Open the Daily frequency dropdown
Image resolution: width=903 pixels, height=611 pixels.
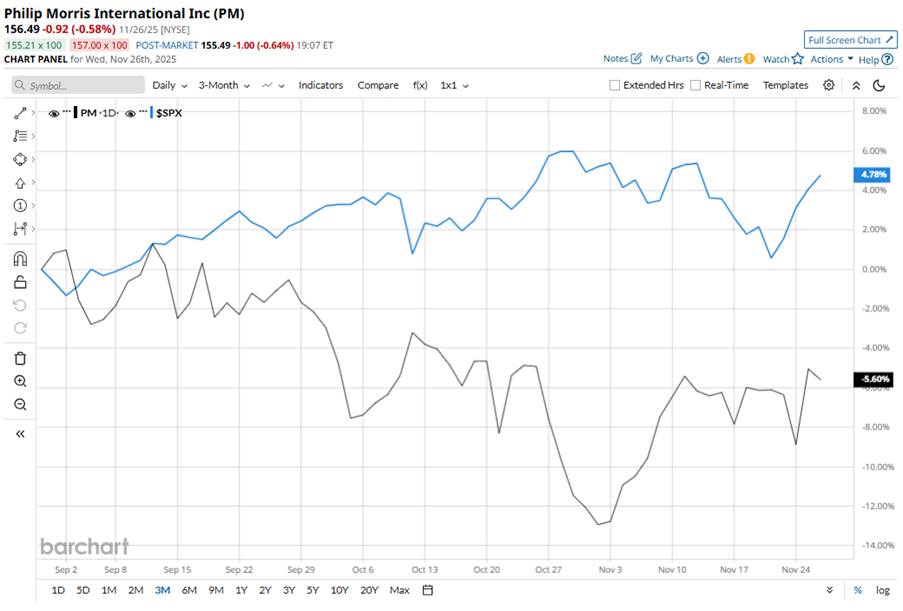169,85
